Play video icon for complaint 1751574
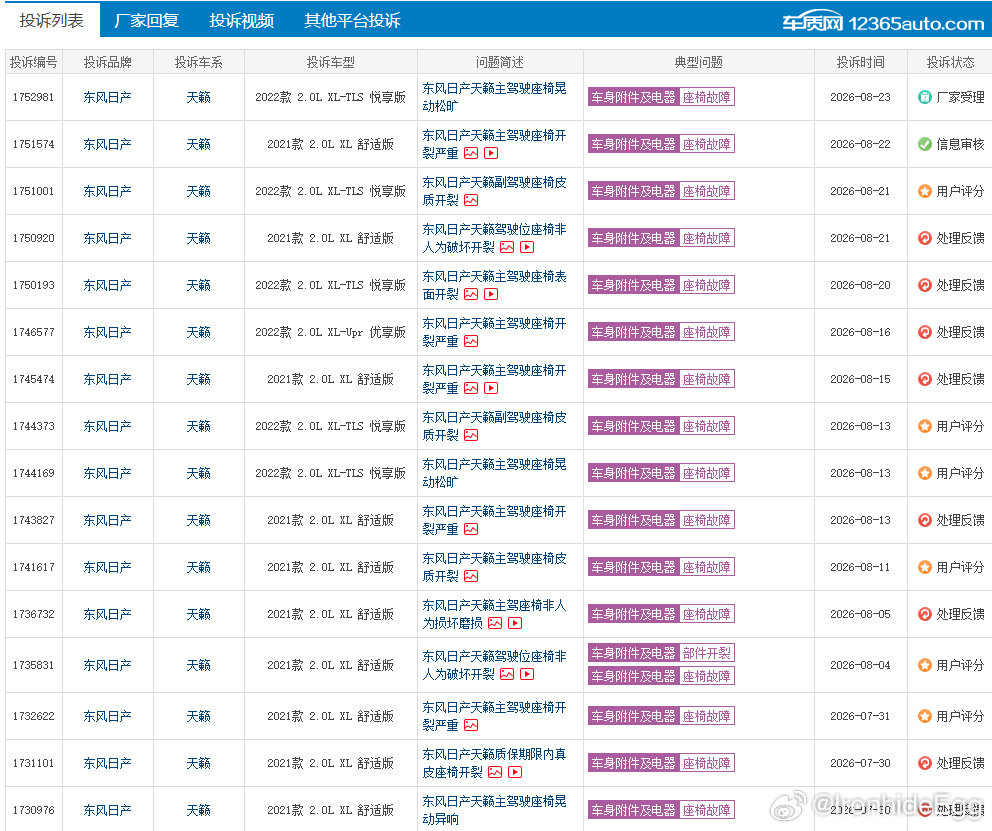The image size is (992, 831). 491,153
